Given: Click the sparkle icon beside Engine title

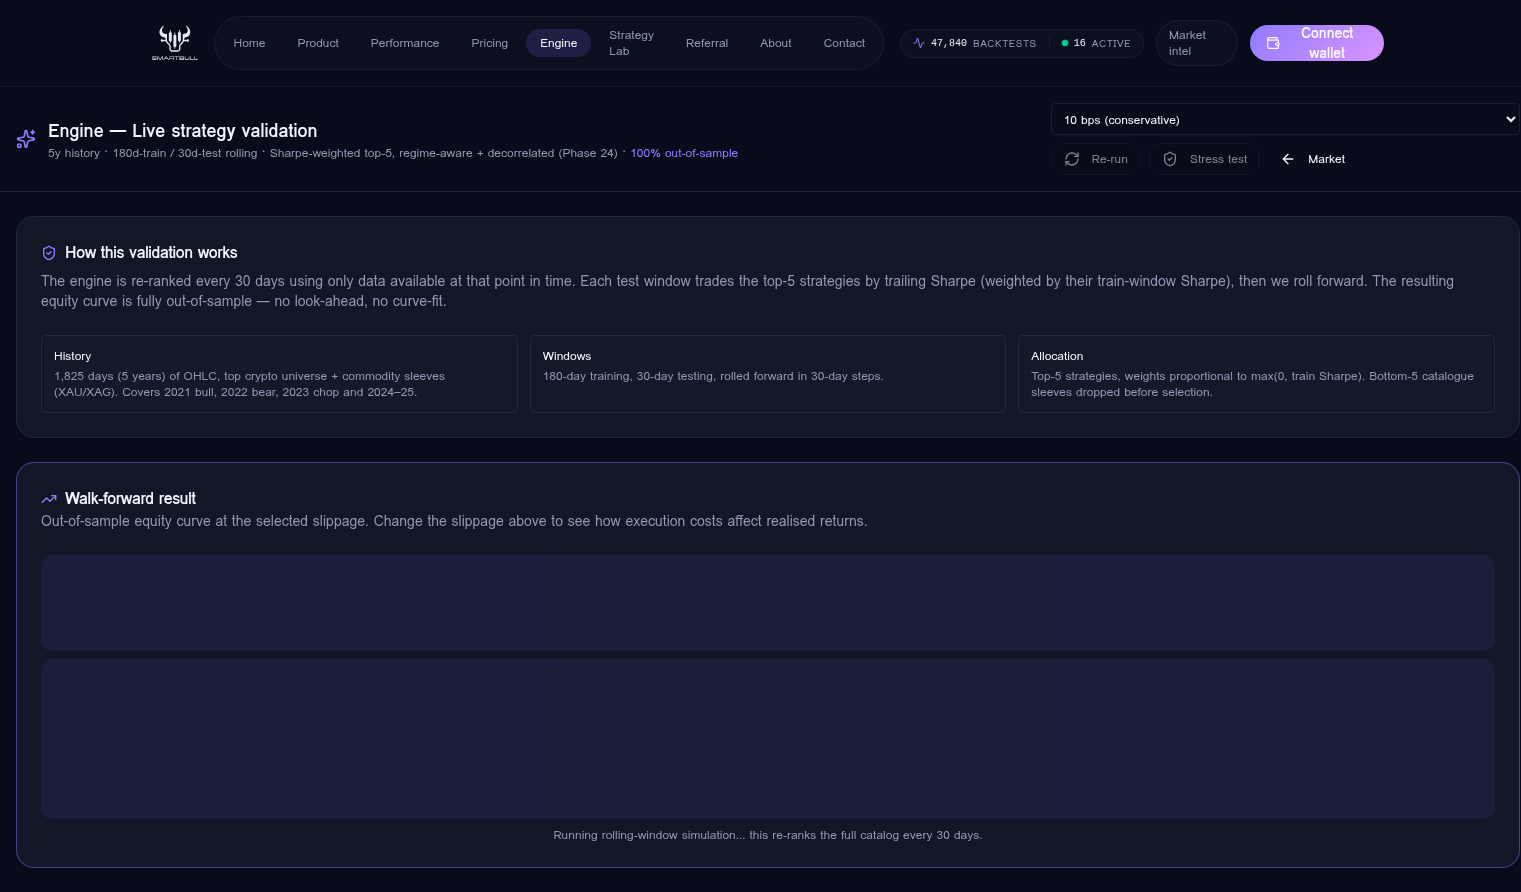Looking at the screenshot, I should pos(26,139).
